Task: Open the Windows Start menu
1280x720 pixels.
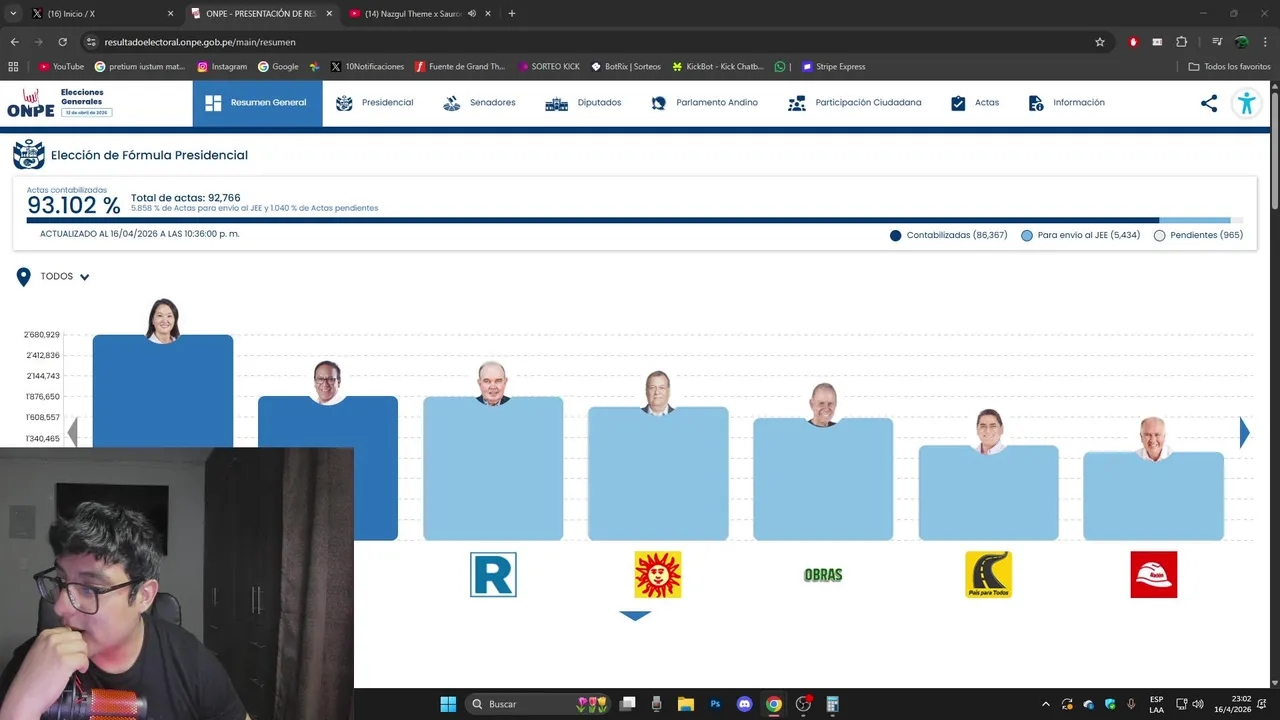Action: pos(448,704)
